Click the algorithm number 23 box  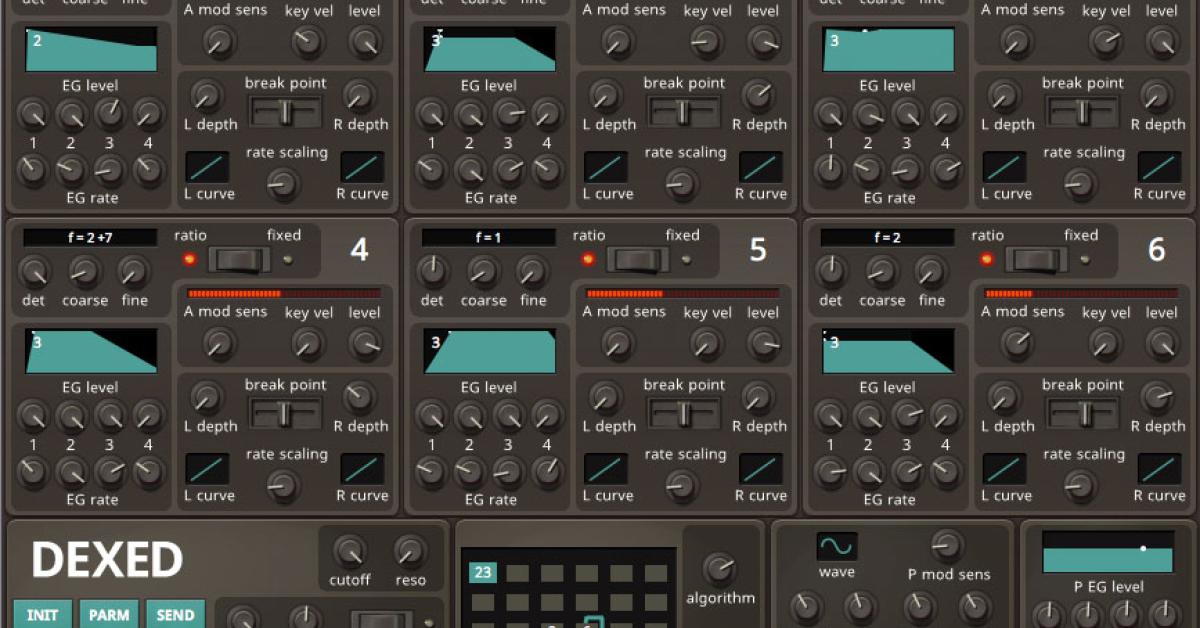483,573
